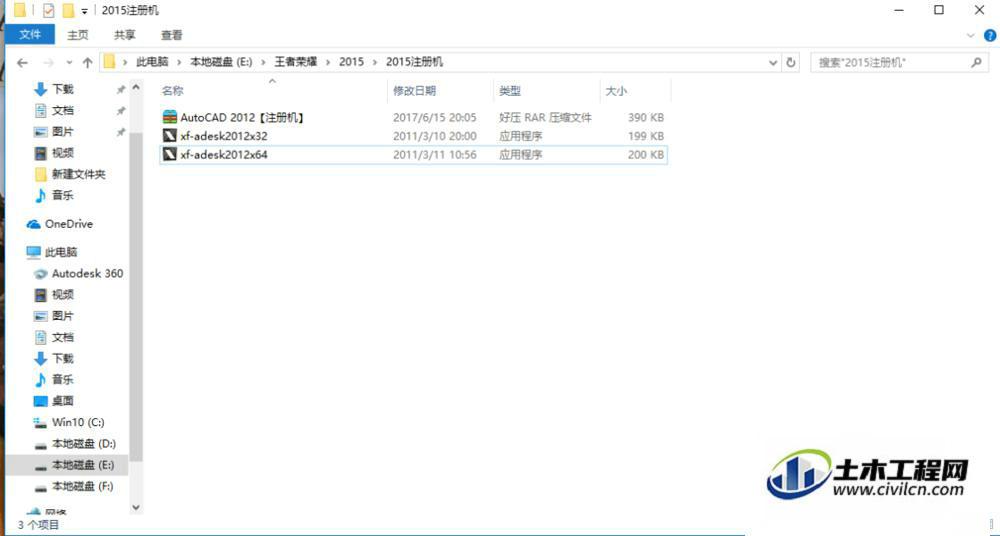Open 本地磁盘 (D:) drive

coord(83,443)
